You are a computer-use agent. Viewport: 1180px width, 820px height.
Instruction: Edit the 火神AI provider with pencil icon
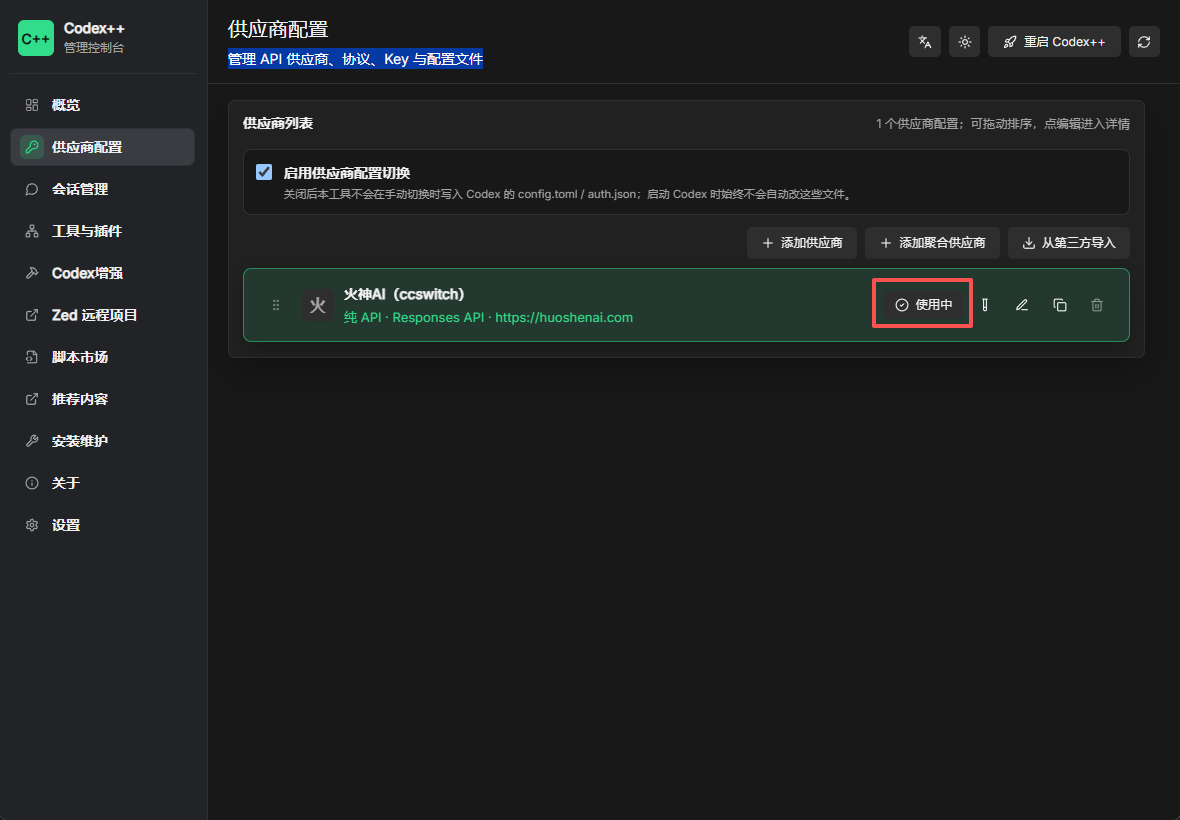pos(1022,305)
